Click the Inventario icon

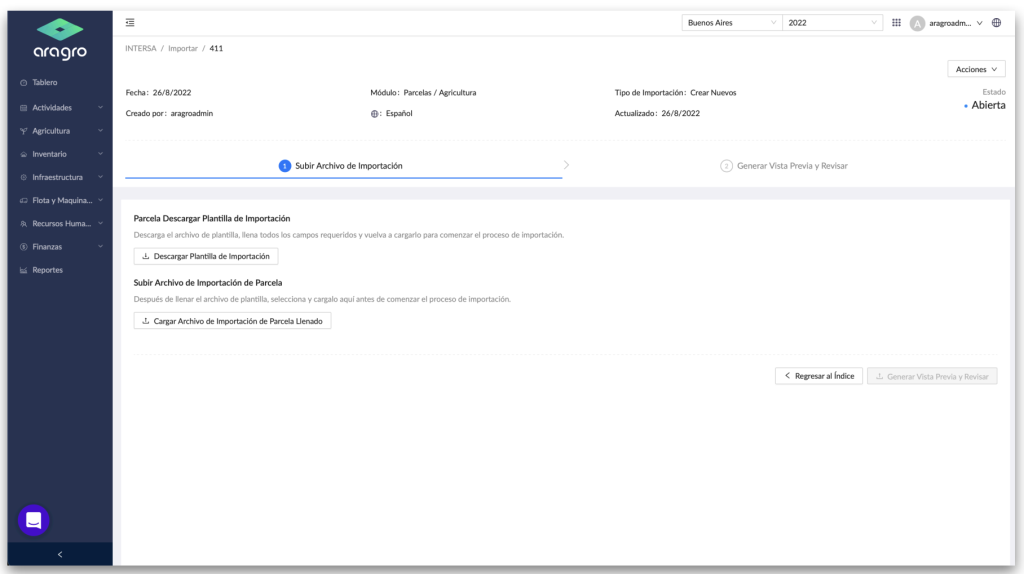pos(24,155)
